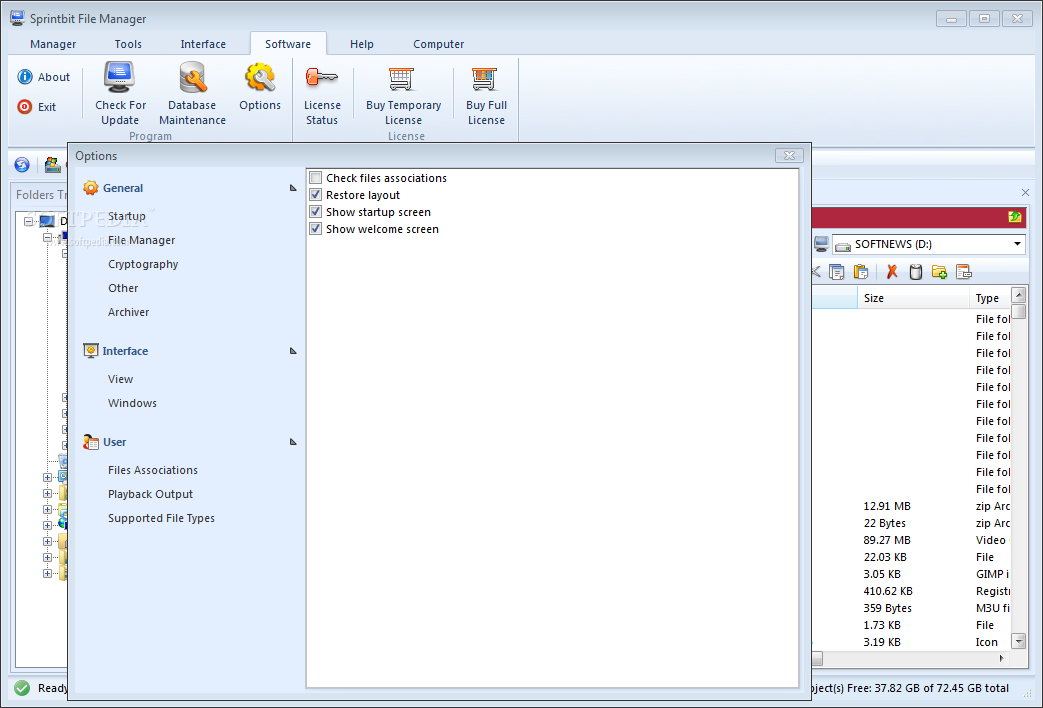Click the folder-up icon in red bar
The image size is (1043, 708).
point(1014,217)
